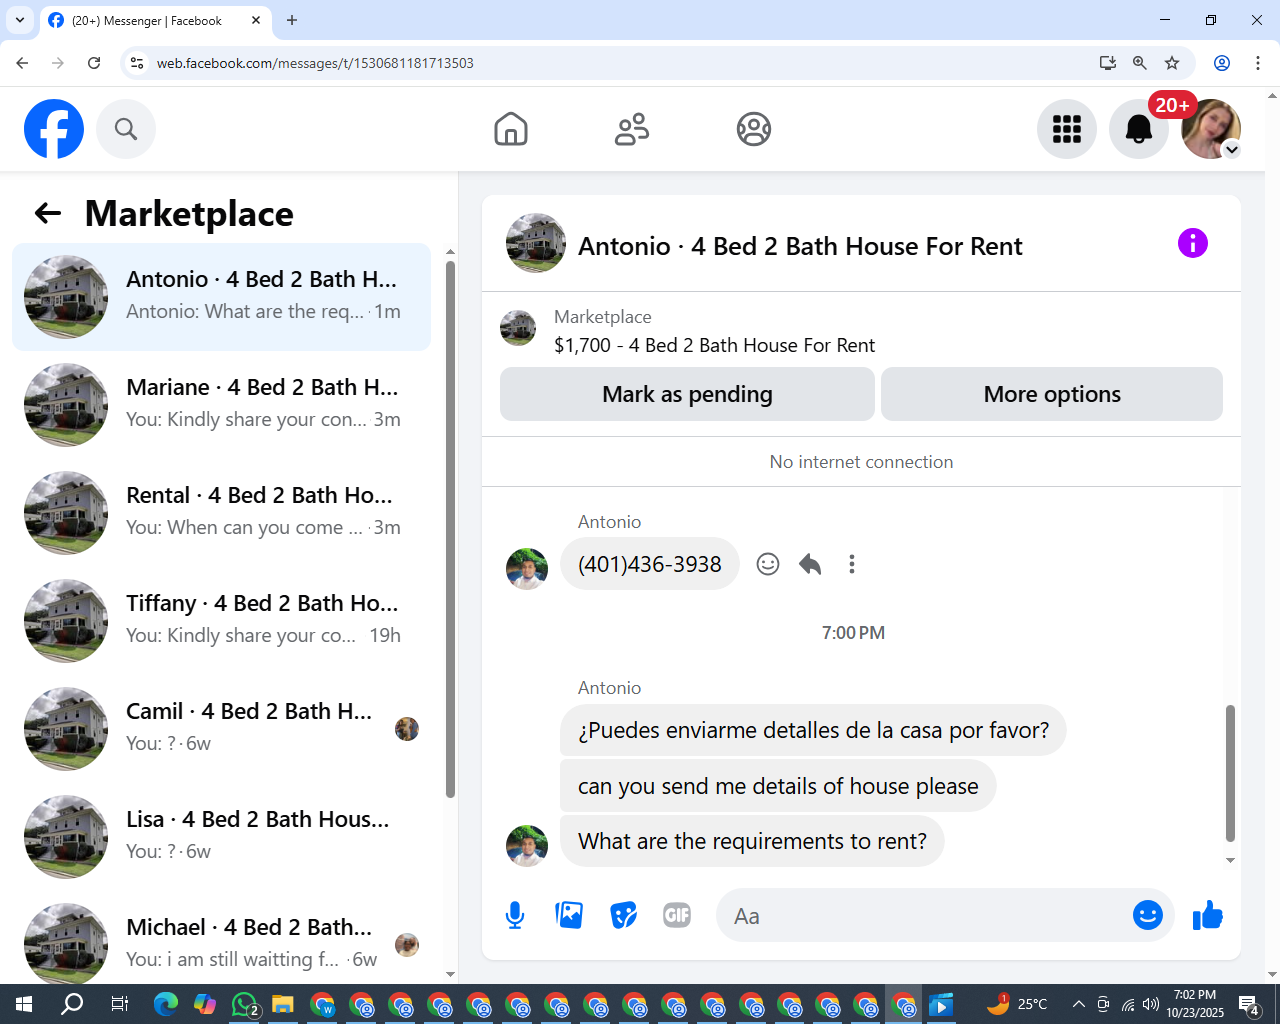This screenshot has width=1280, height=1024.
Task: Open the Groups icon in top navigation
Action: [x=754, y=129]
